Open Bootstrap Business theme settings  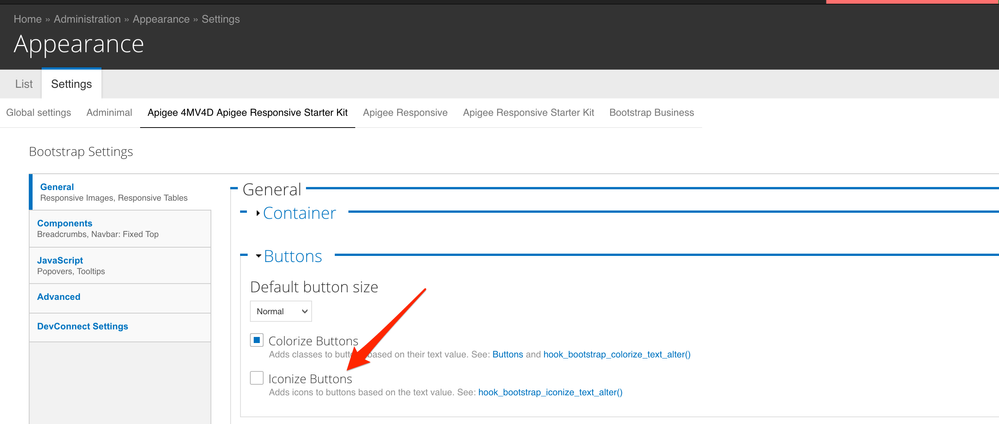652,113
